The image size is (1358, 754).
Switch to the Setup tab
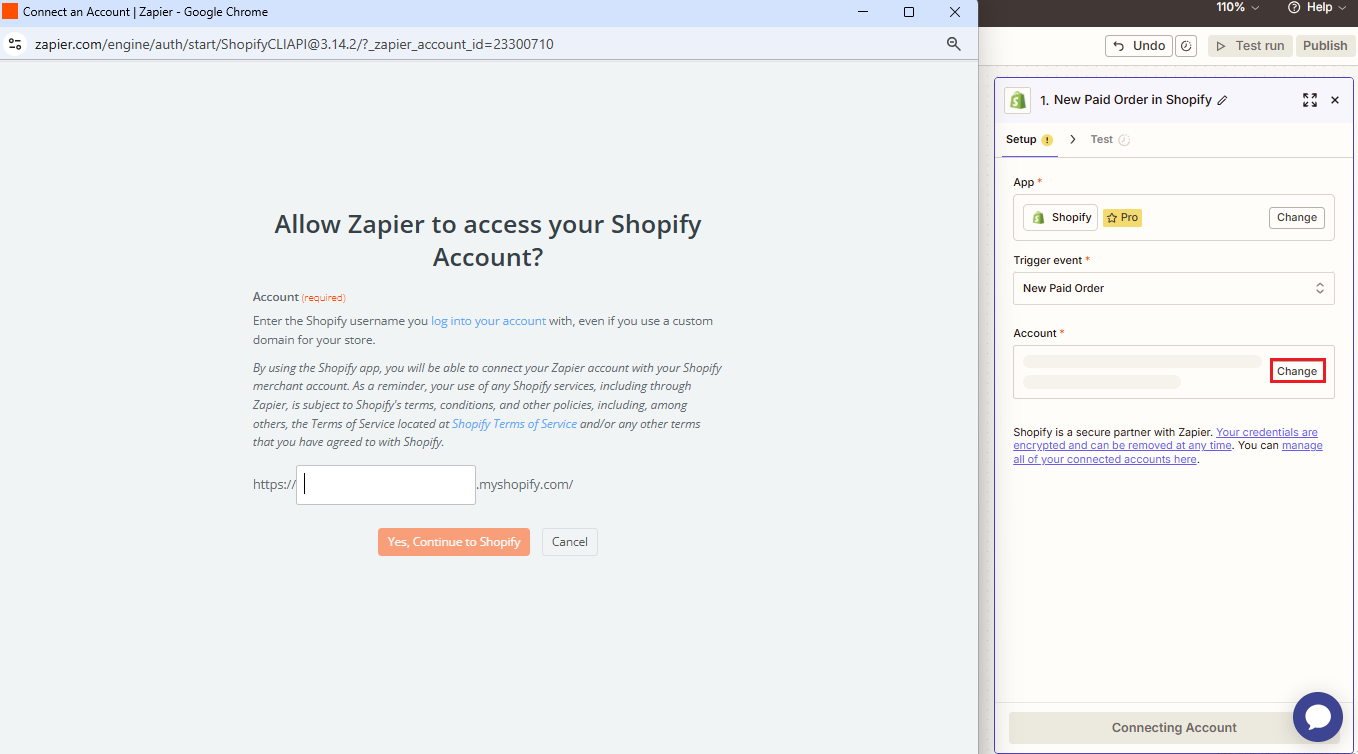pos(1029,139)
